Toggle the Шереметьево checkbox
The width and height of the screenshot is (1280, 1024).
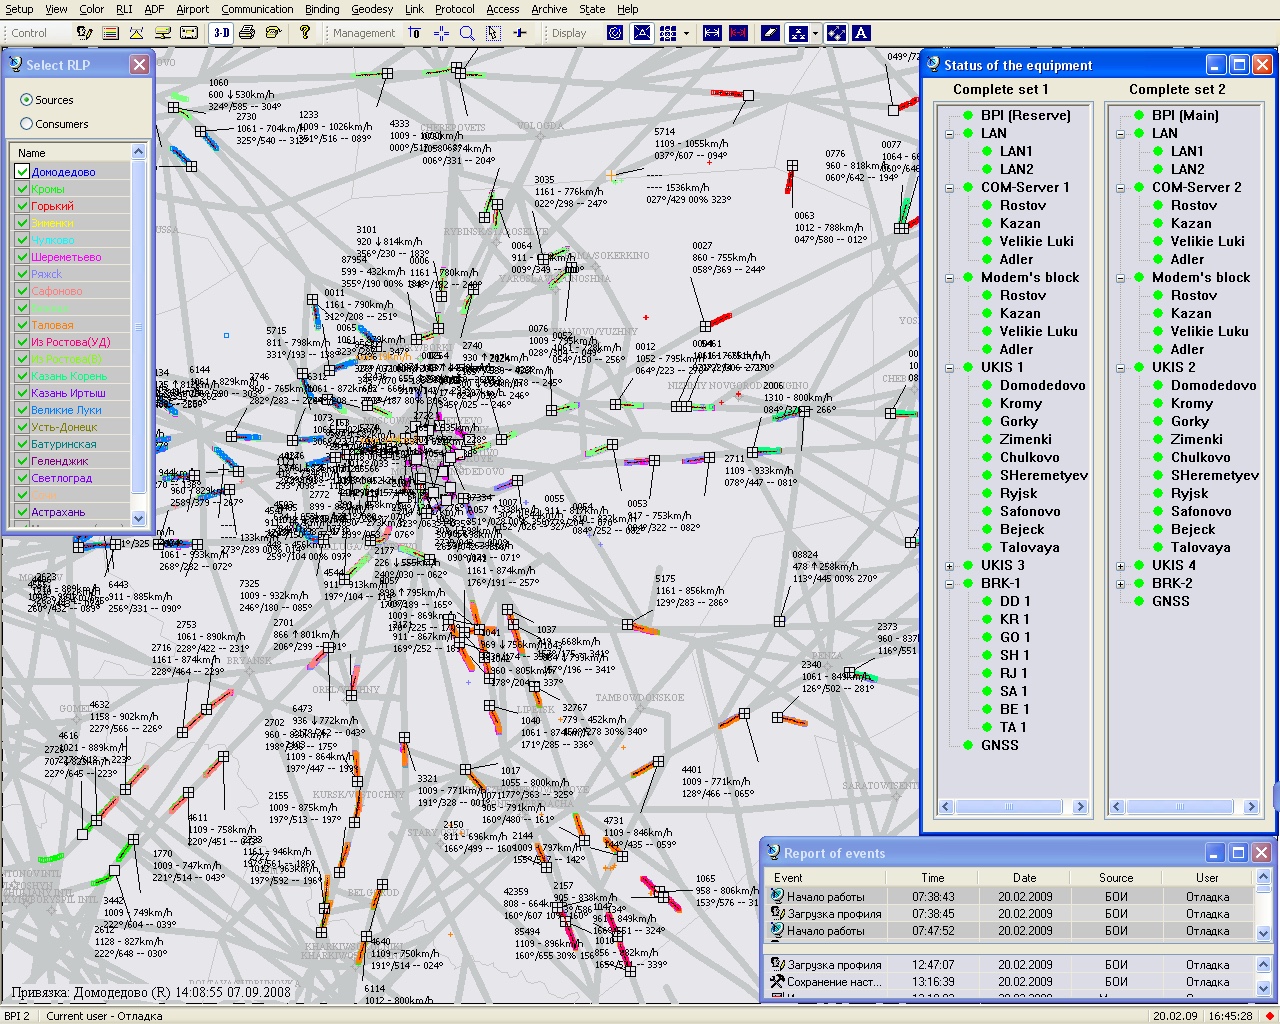(22, 257)
